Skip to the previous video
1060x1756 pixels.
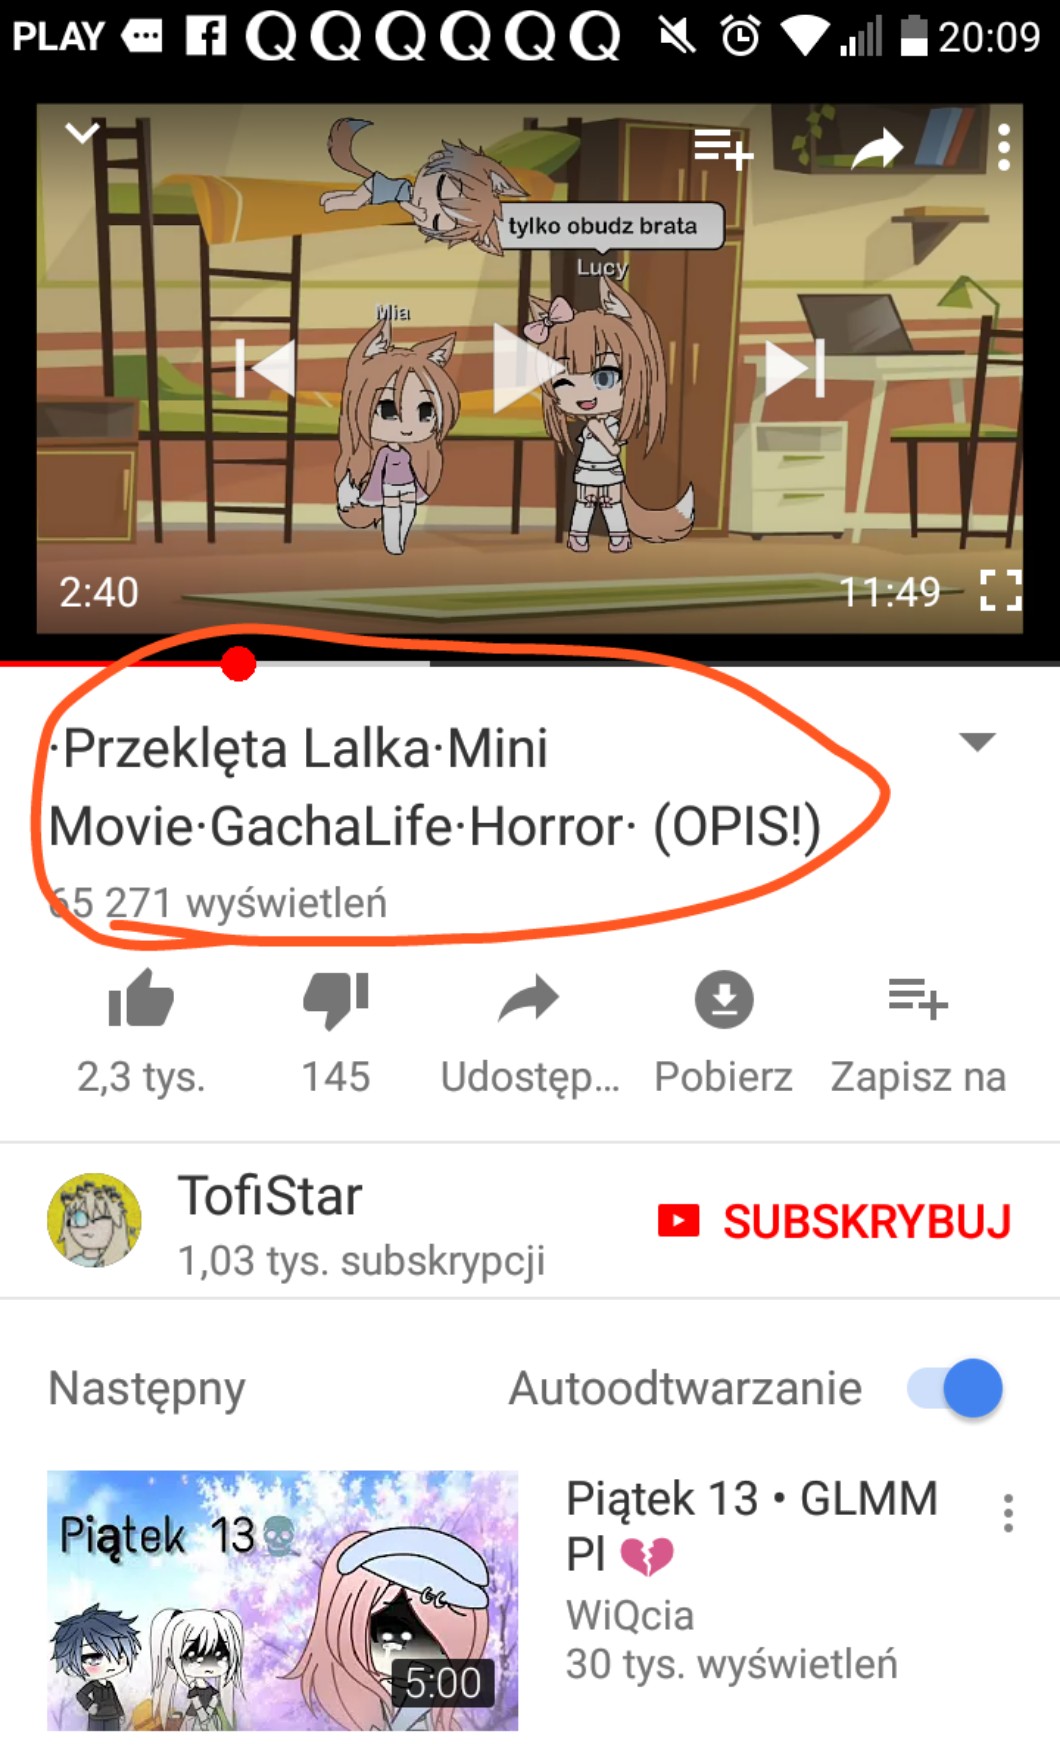click(x=265, y=368)
